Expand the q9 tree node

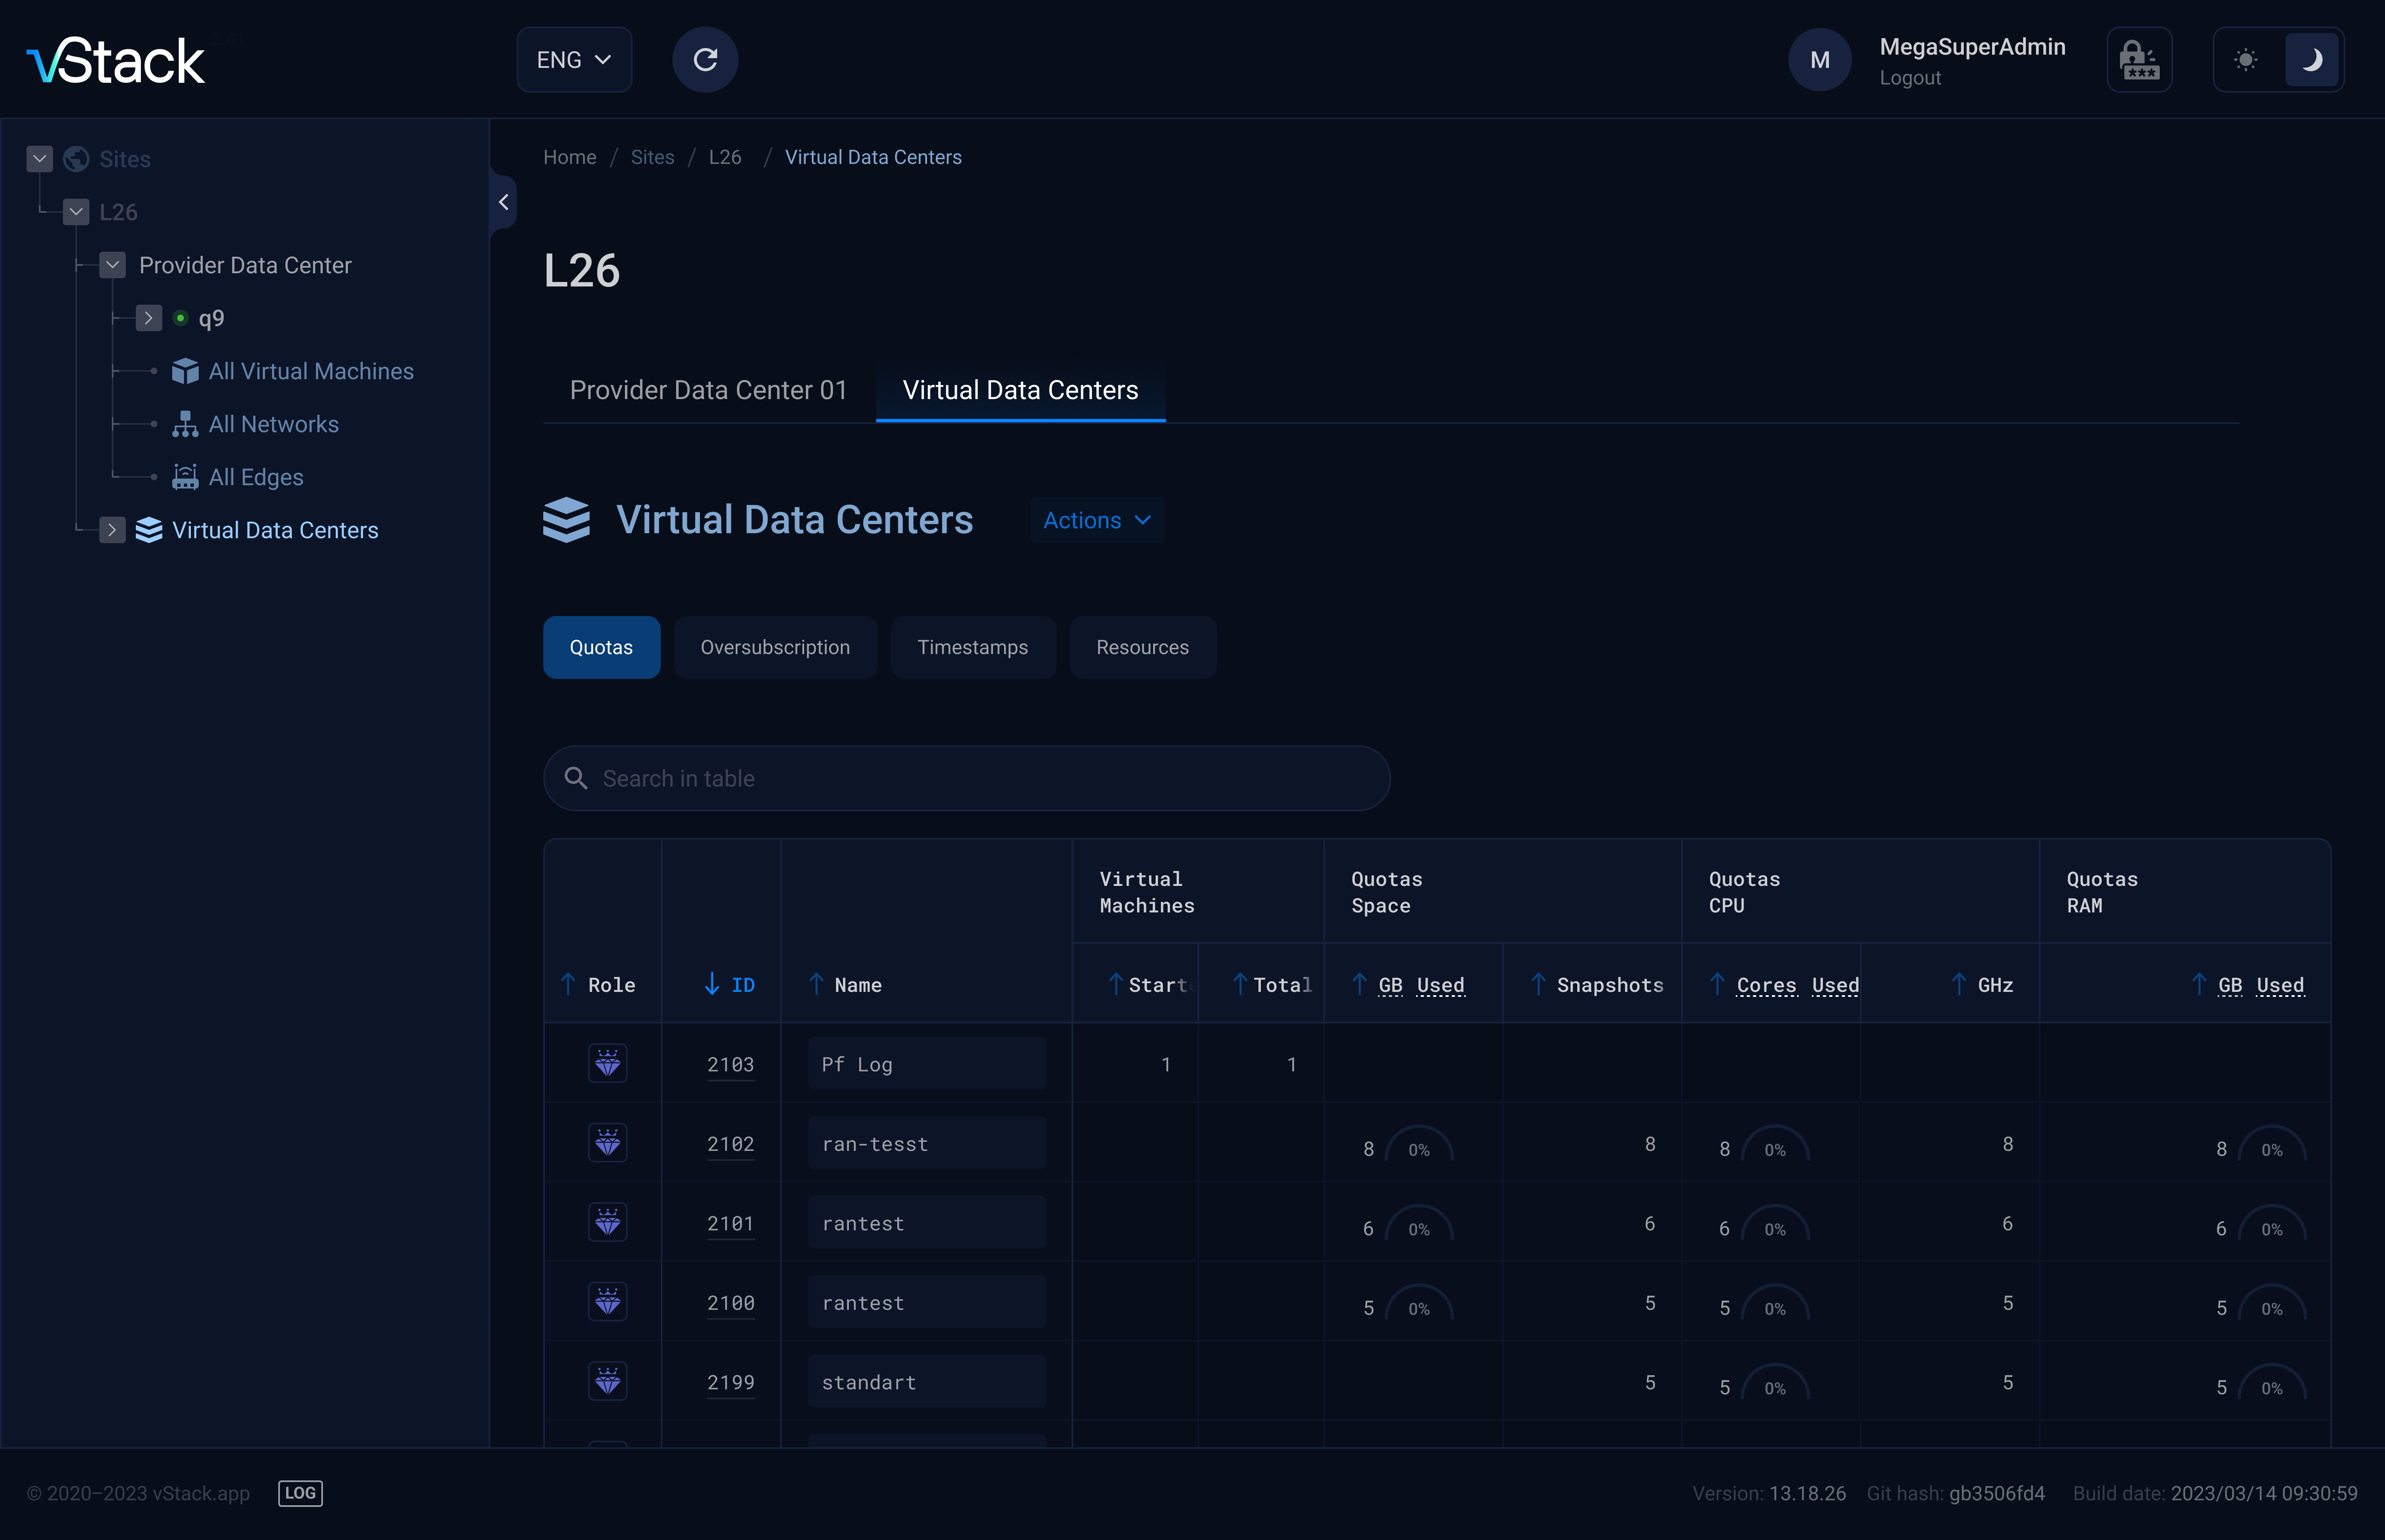(x=149, y=318)
